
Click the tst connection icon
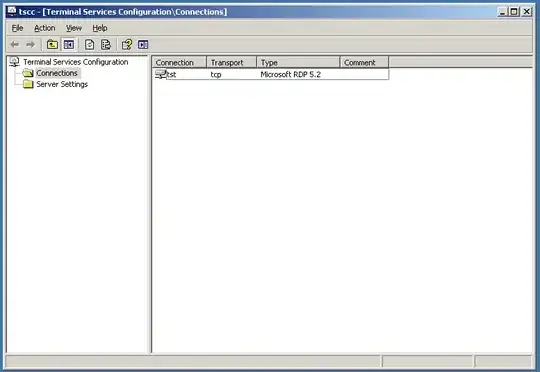pyautogui.click(x=160, y=74)
